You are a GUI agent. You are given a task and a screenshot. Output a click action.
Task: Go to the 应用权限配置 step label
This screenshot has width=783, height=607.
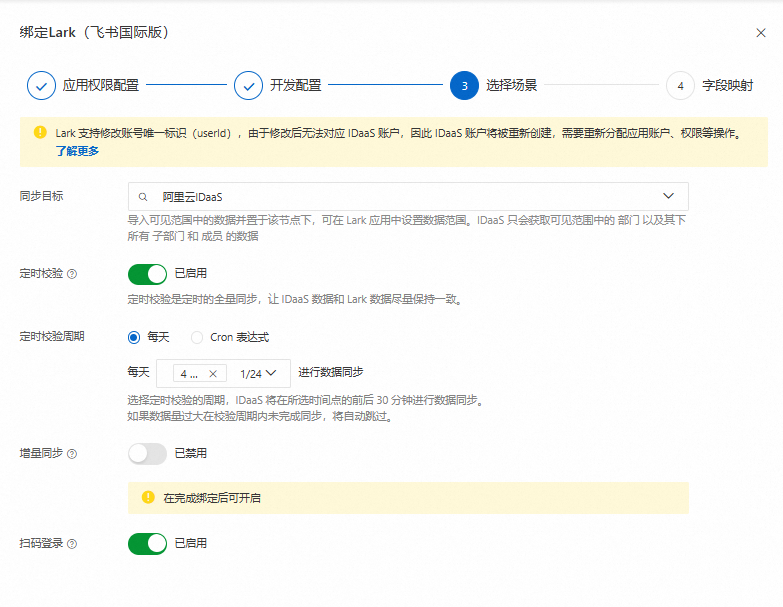101,85
